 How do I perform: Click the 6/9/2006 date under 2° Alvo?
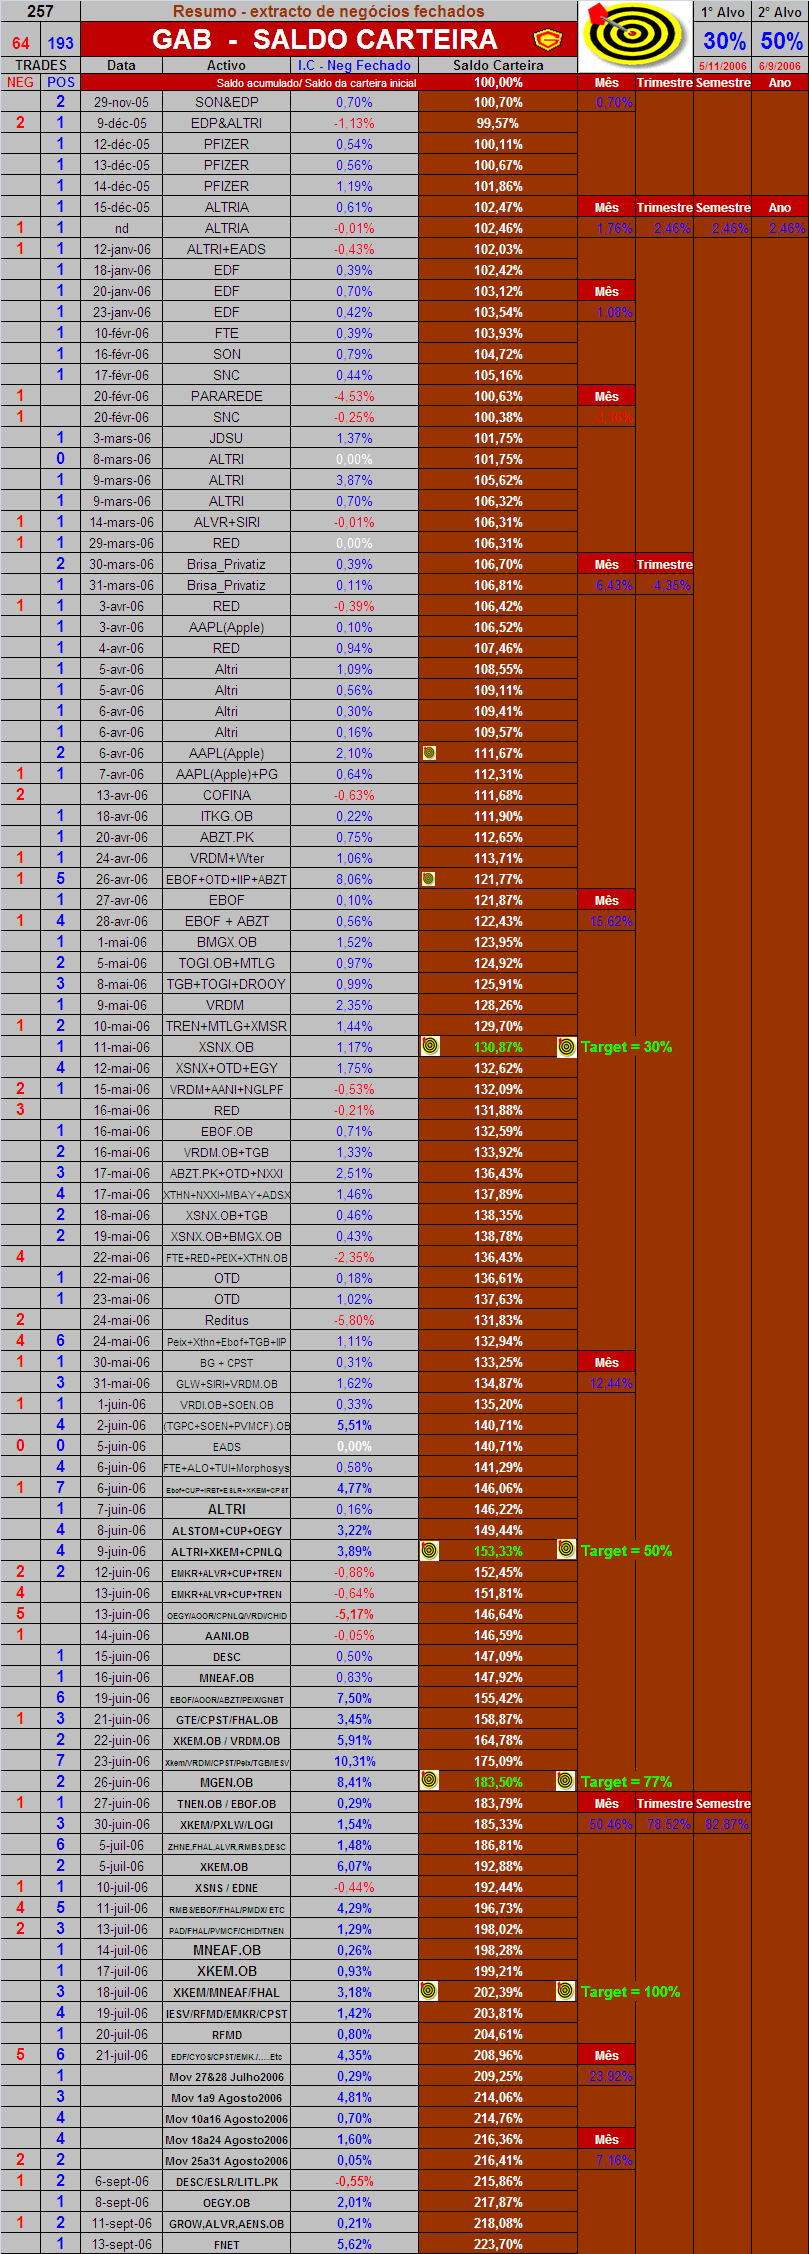click(780, 66)
